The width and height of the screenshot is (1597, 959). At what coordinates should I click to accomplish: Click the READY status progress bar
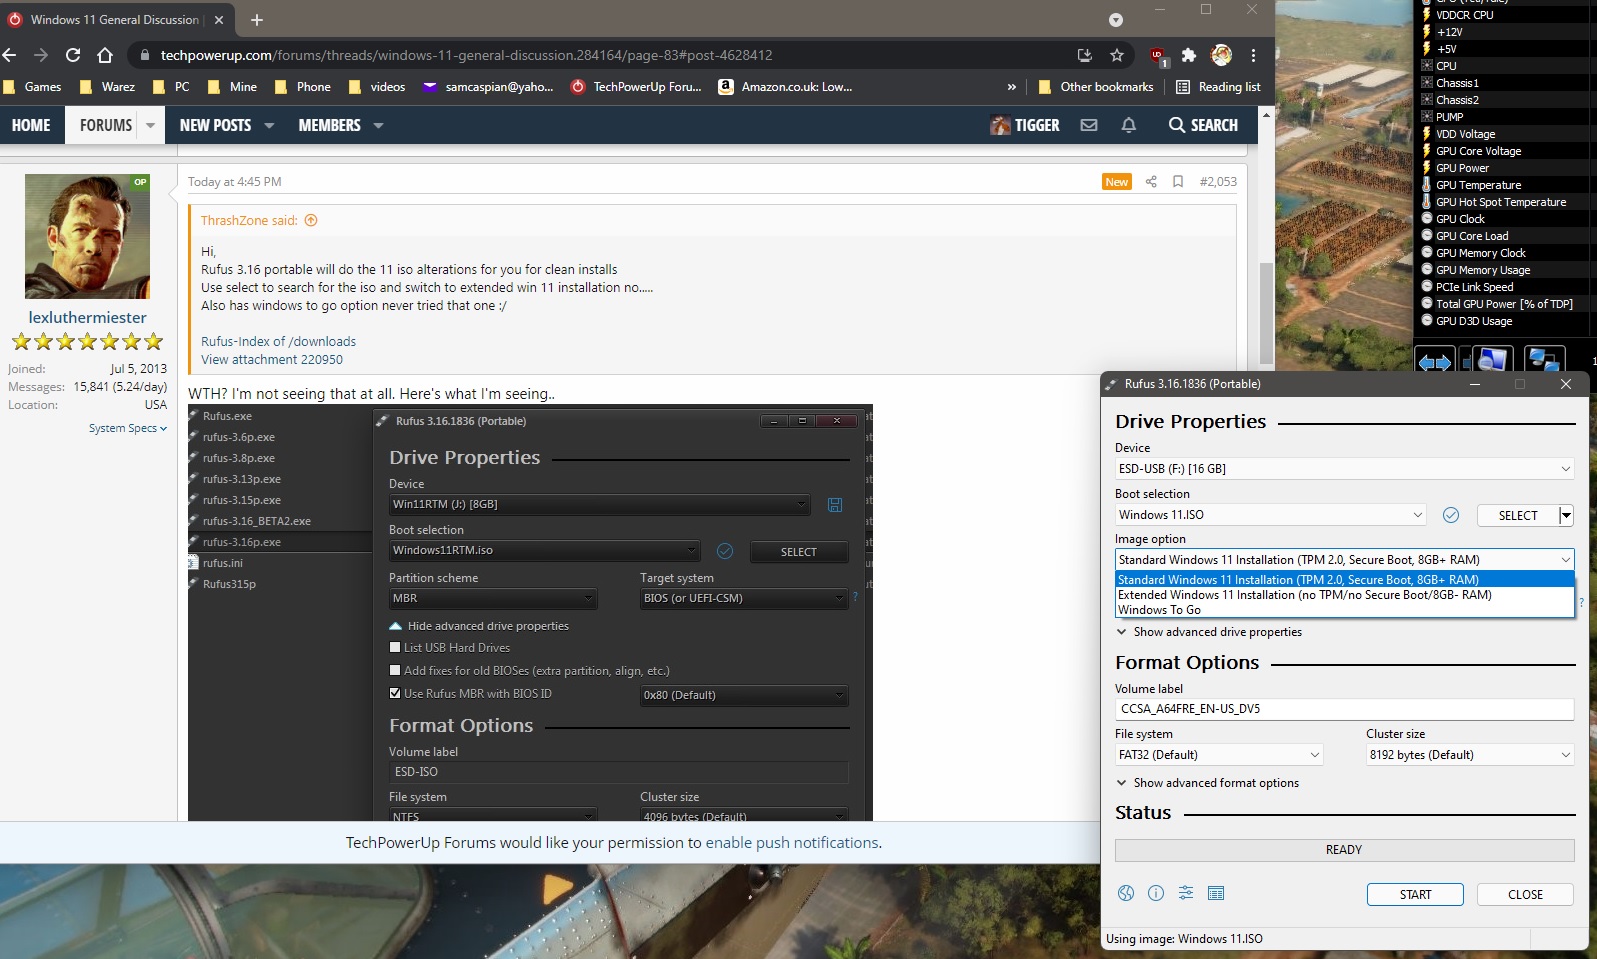(x=1344, y=850)
